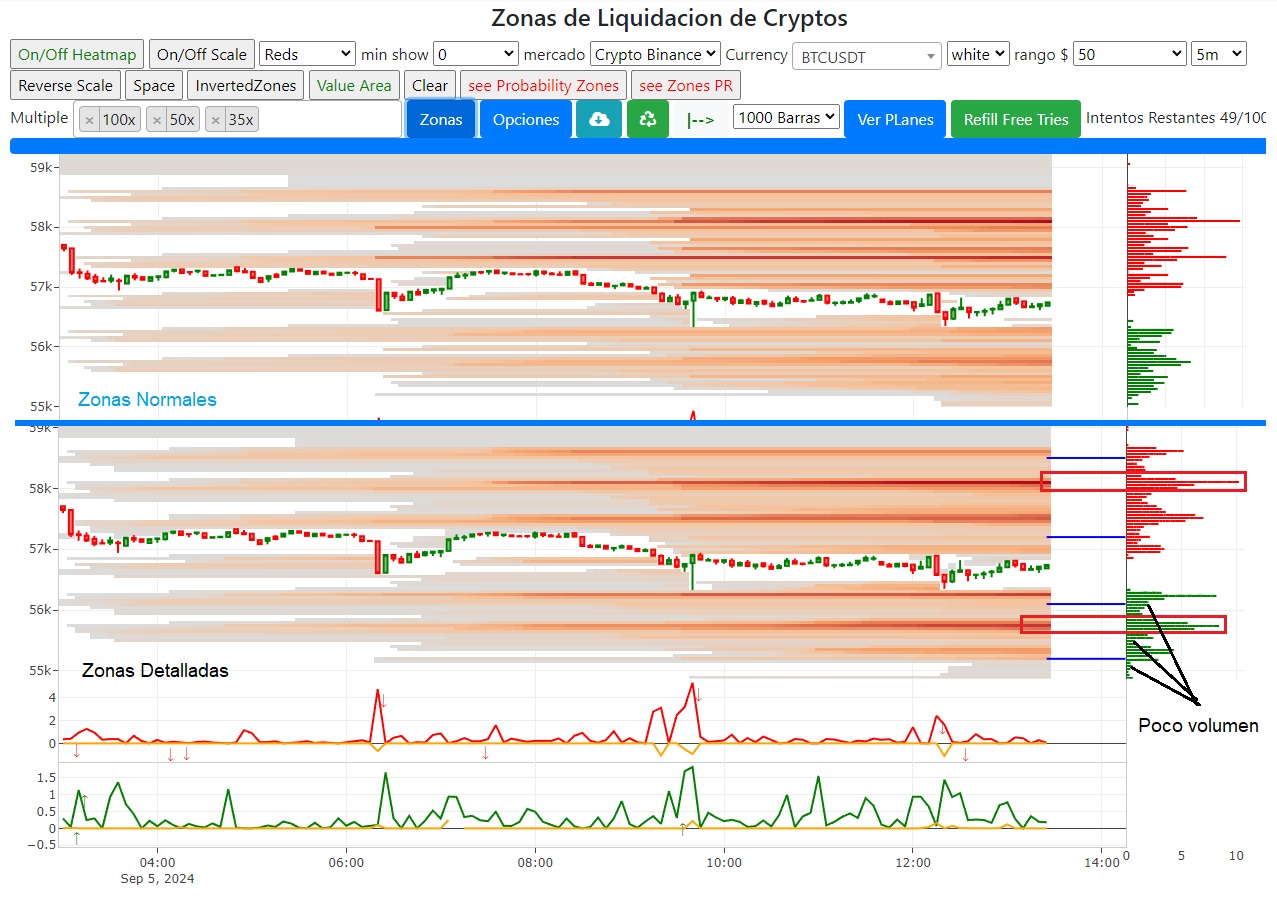The height and width of the screenshot is (903, 1277).
Task: Open the BTCUSDT currency selector
Action: (x=866, y=56)
